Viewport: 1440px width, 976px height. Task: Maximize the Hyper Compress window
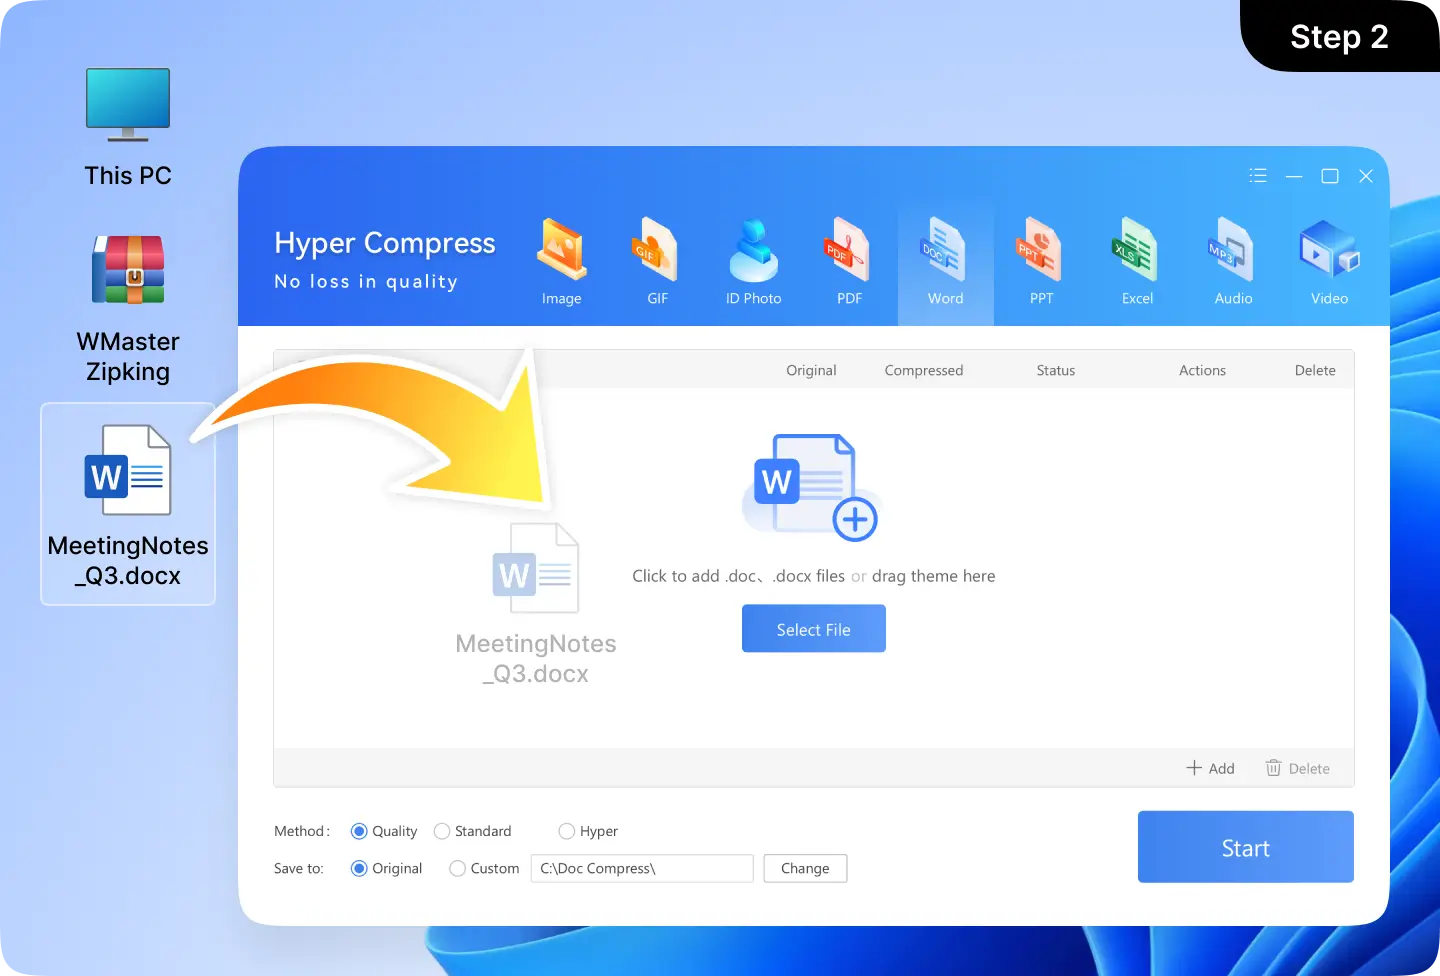pyautogui.click(x=1330, y=176)
